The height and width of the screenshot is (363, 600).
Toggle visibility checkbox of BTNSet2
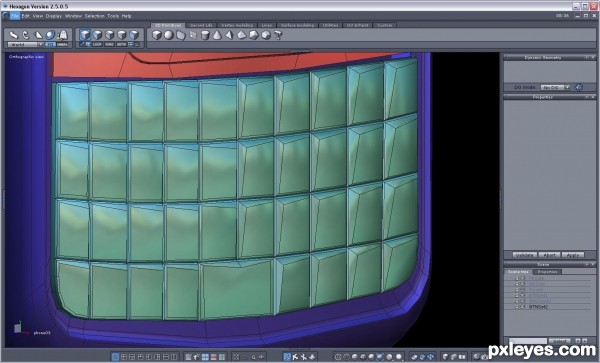click(523, 307)
